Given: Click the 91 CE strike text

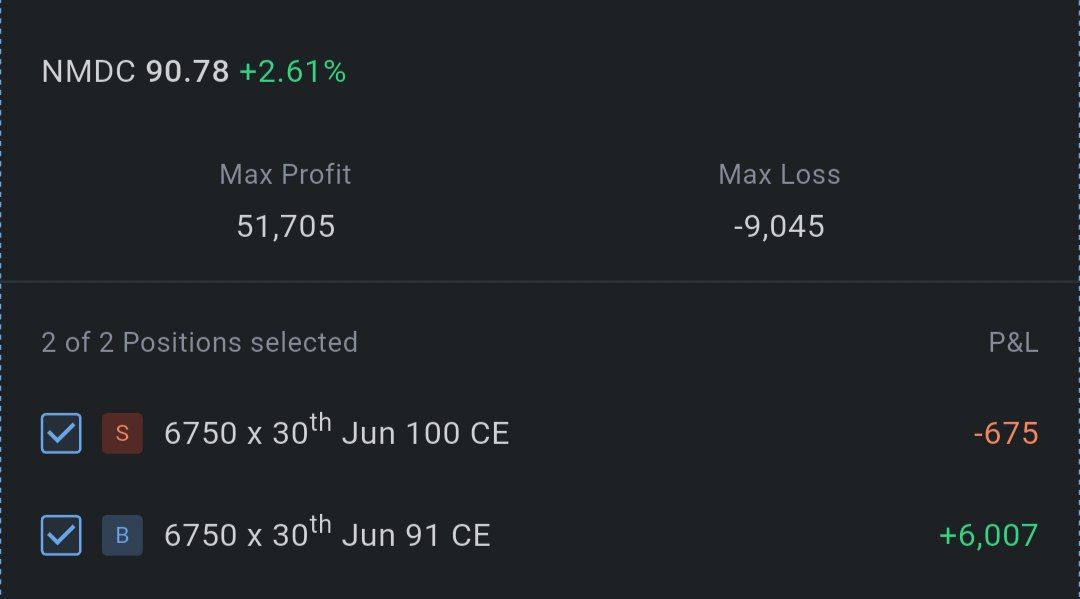Looking at the screenshot, I should tap(448, 536).
